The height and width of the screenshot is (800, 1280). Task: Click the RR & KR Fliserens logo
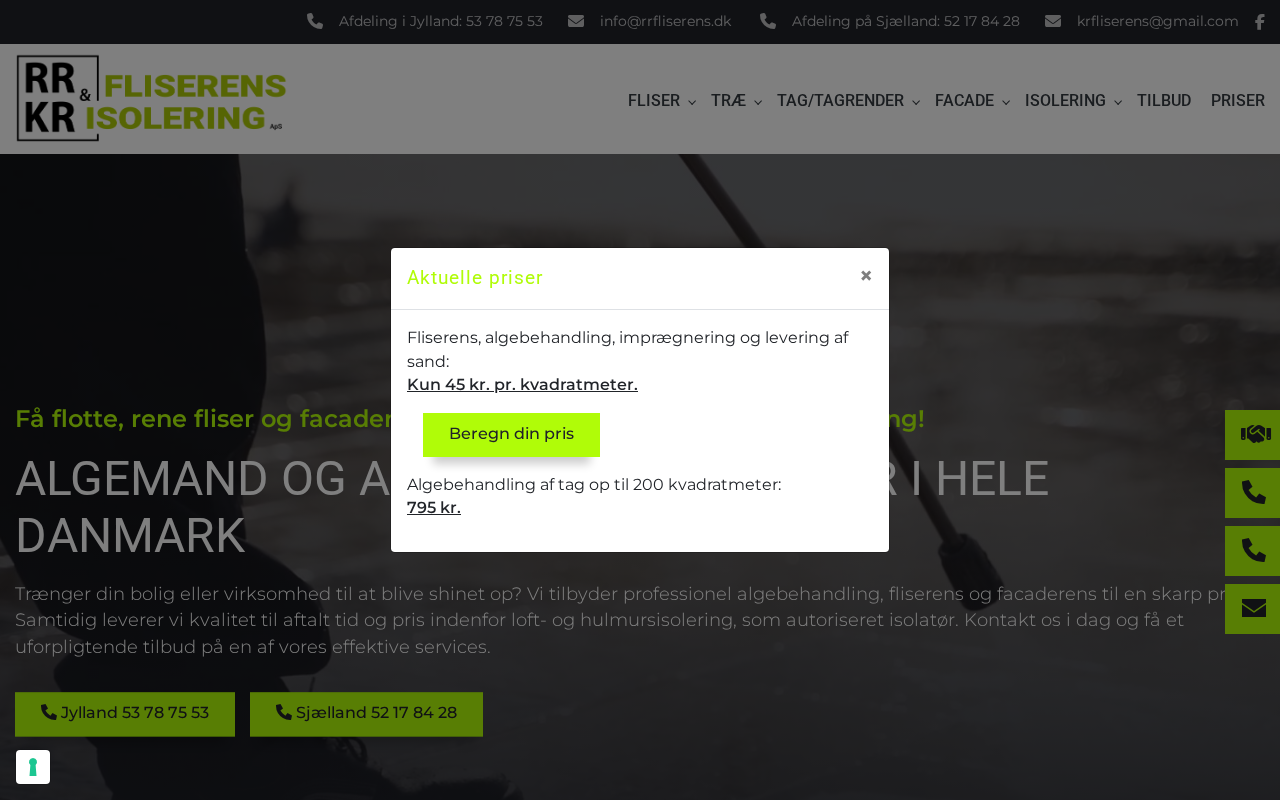pos(151,98)
